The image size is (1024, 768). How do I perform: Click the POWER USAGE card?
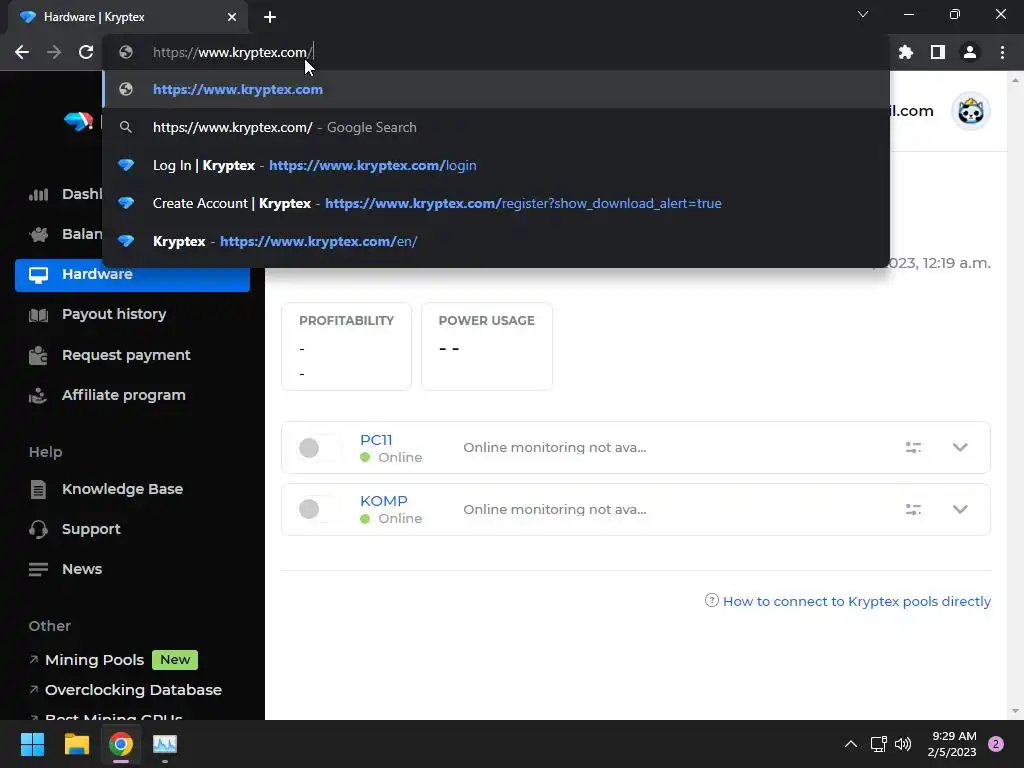[x=487, y=347]
